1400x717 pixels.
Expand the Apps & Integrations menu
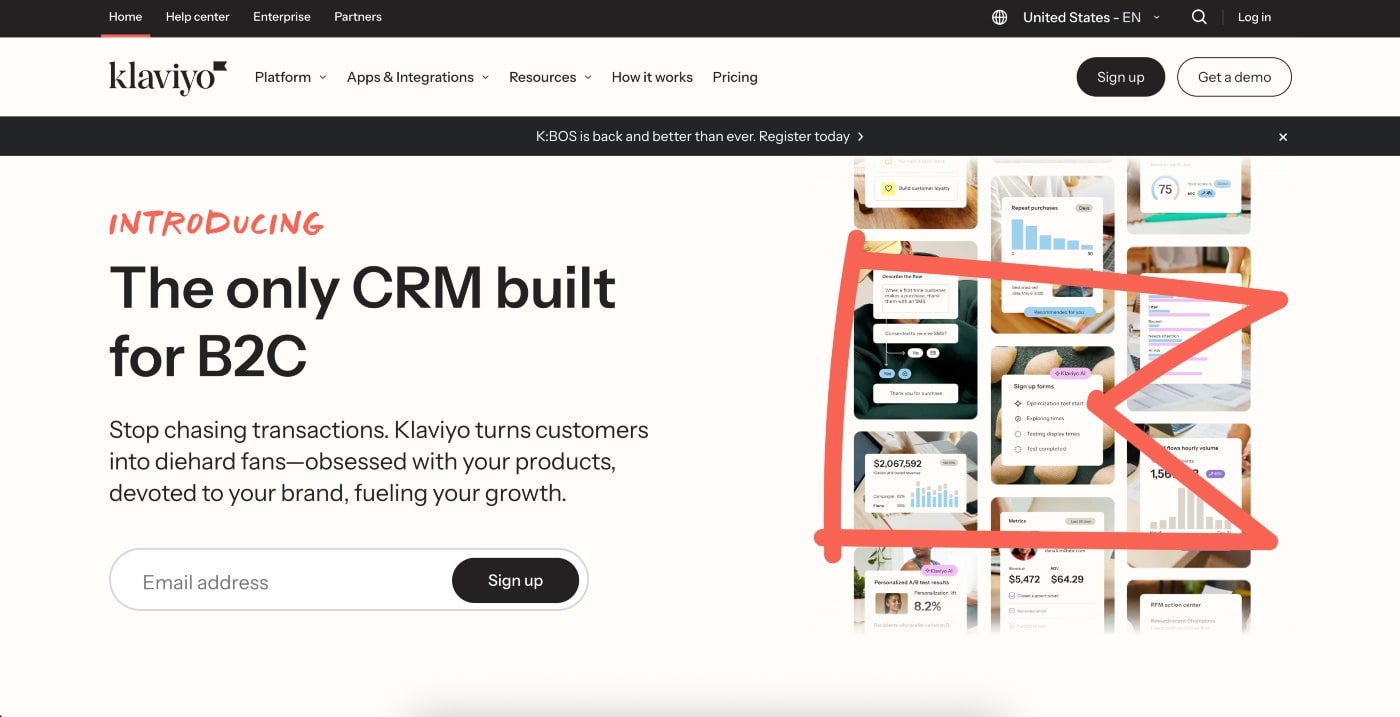(x=417, y=77)
